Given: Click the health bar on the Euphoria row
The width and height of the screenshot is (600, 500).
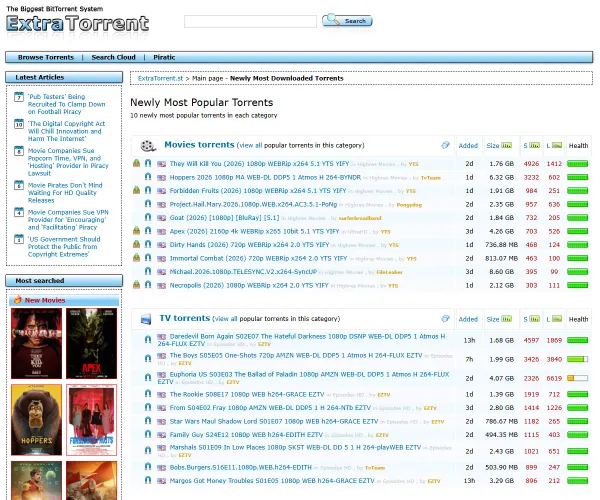Looking at the screenshot, I should point(577,378).
